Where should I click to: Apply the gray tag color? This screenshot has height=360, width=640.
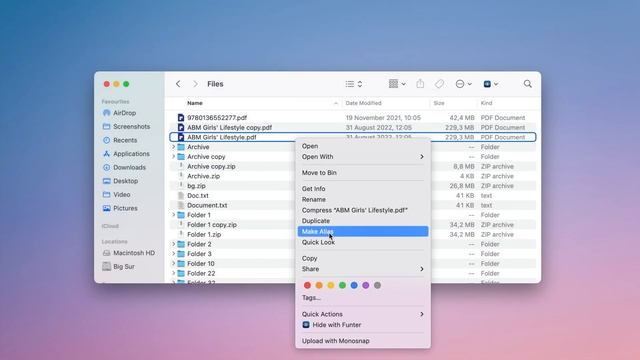(x=378, y=285)
